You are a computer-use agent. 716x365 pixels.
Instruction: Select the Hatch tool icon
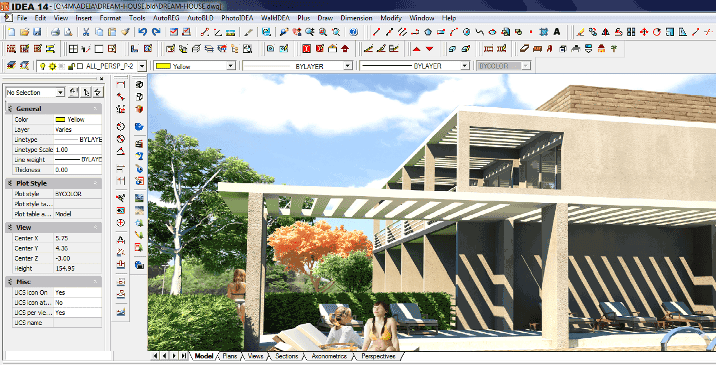(543, 32)
